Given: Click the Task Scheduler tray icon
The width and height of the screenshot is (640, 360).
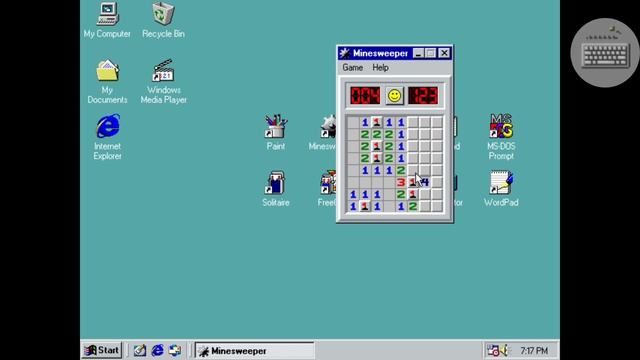Looking at the screenshot, I should [x=493, y=350].
